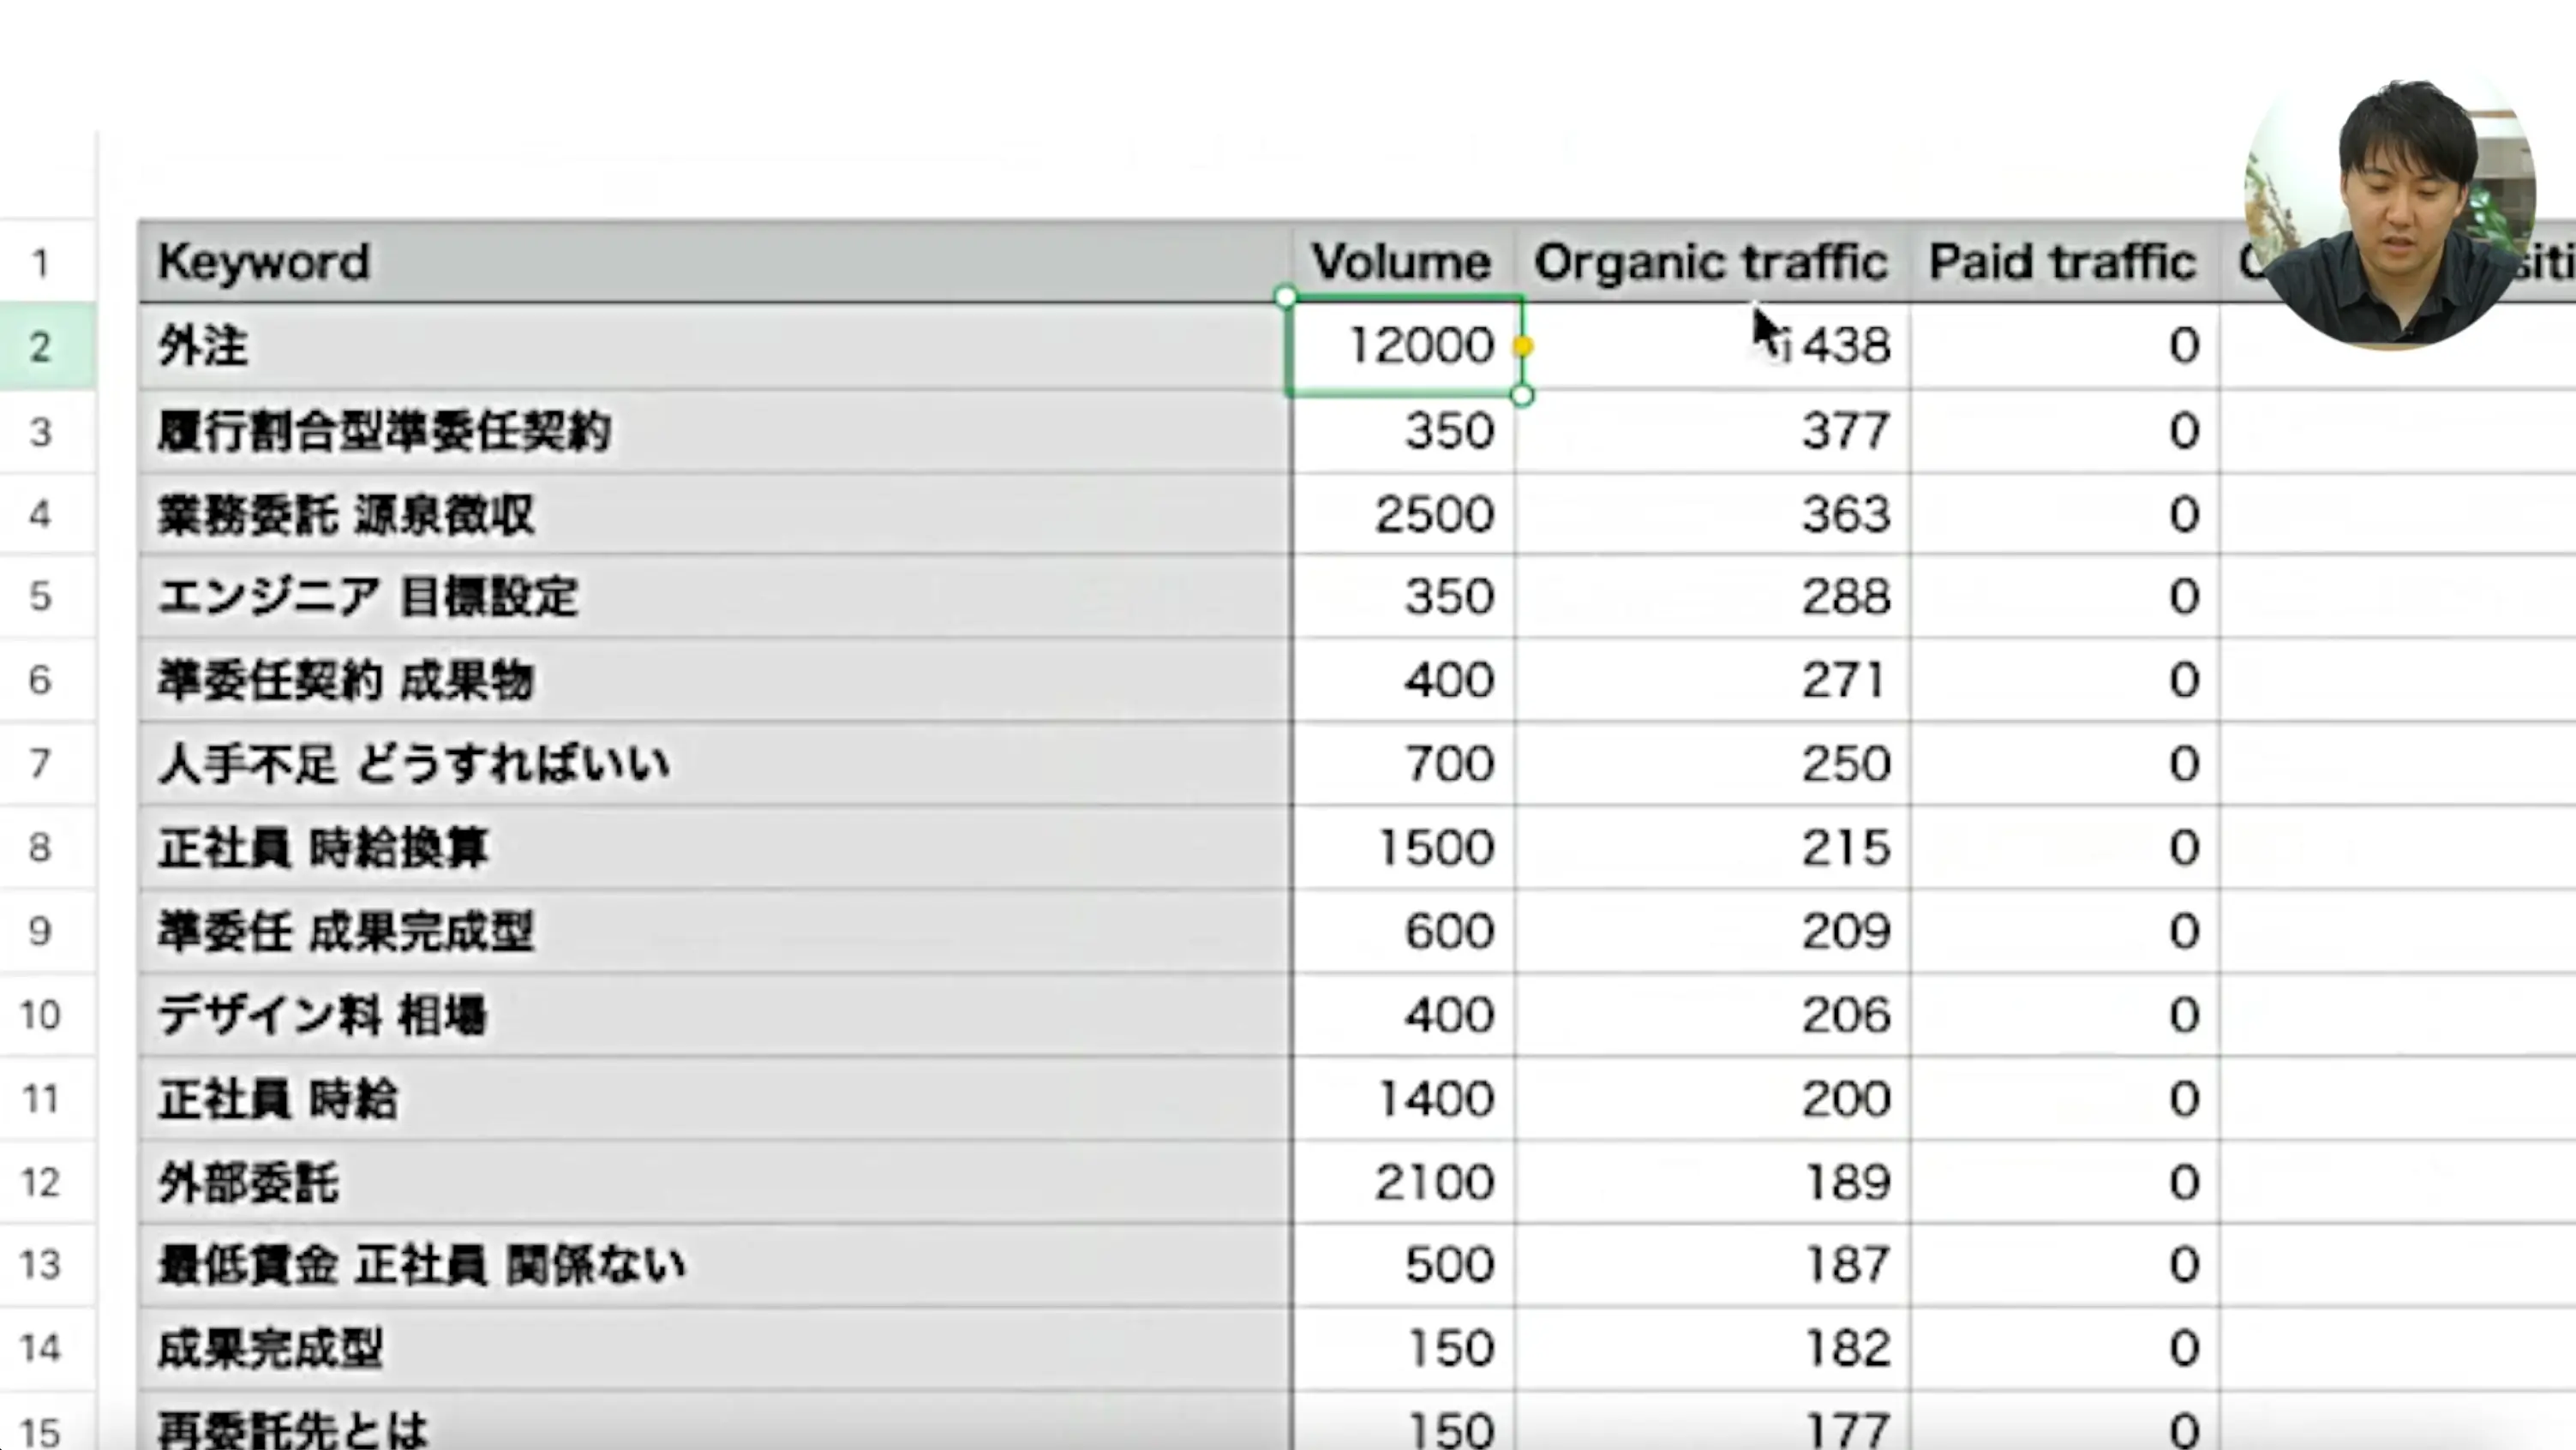Select Volume value 2500
Image resolution: width=2576 pixels, height=1450 pixels.
tap(1403, 514)
